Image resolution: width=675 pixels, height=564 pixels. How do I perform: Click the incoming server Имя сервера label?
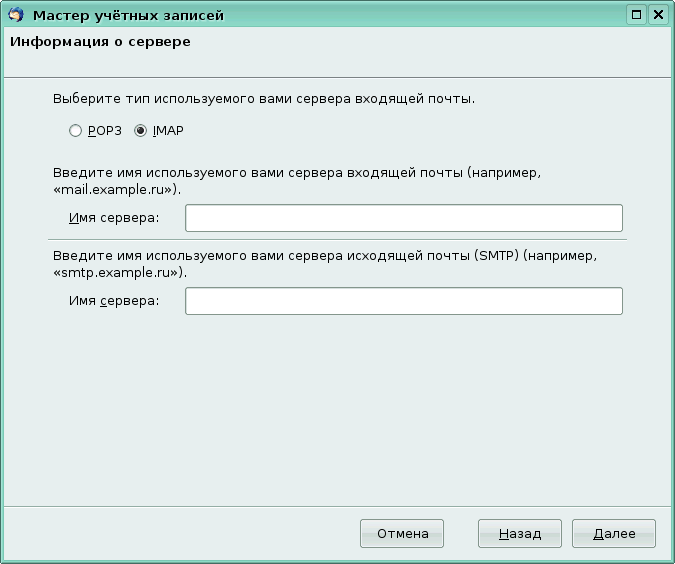click(114, 218)
